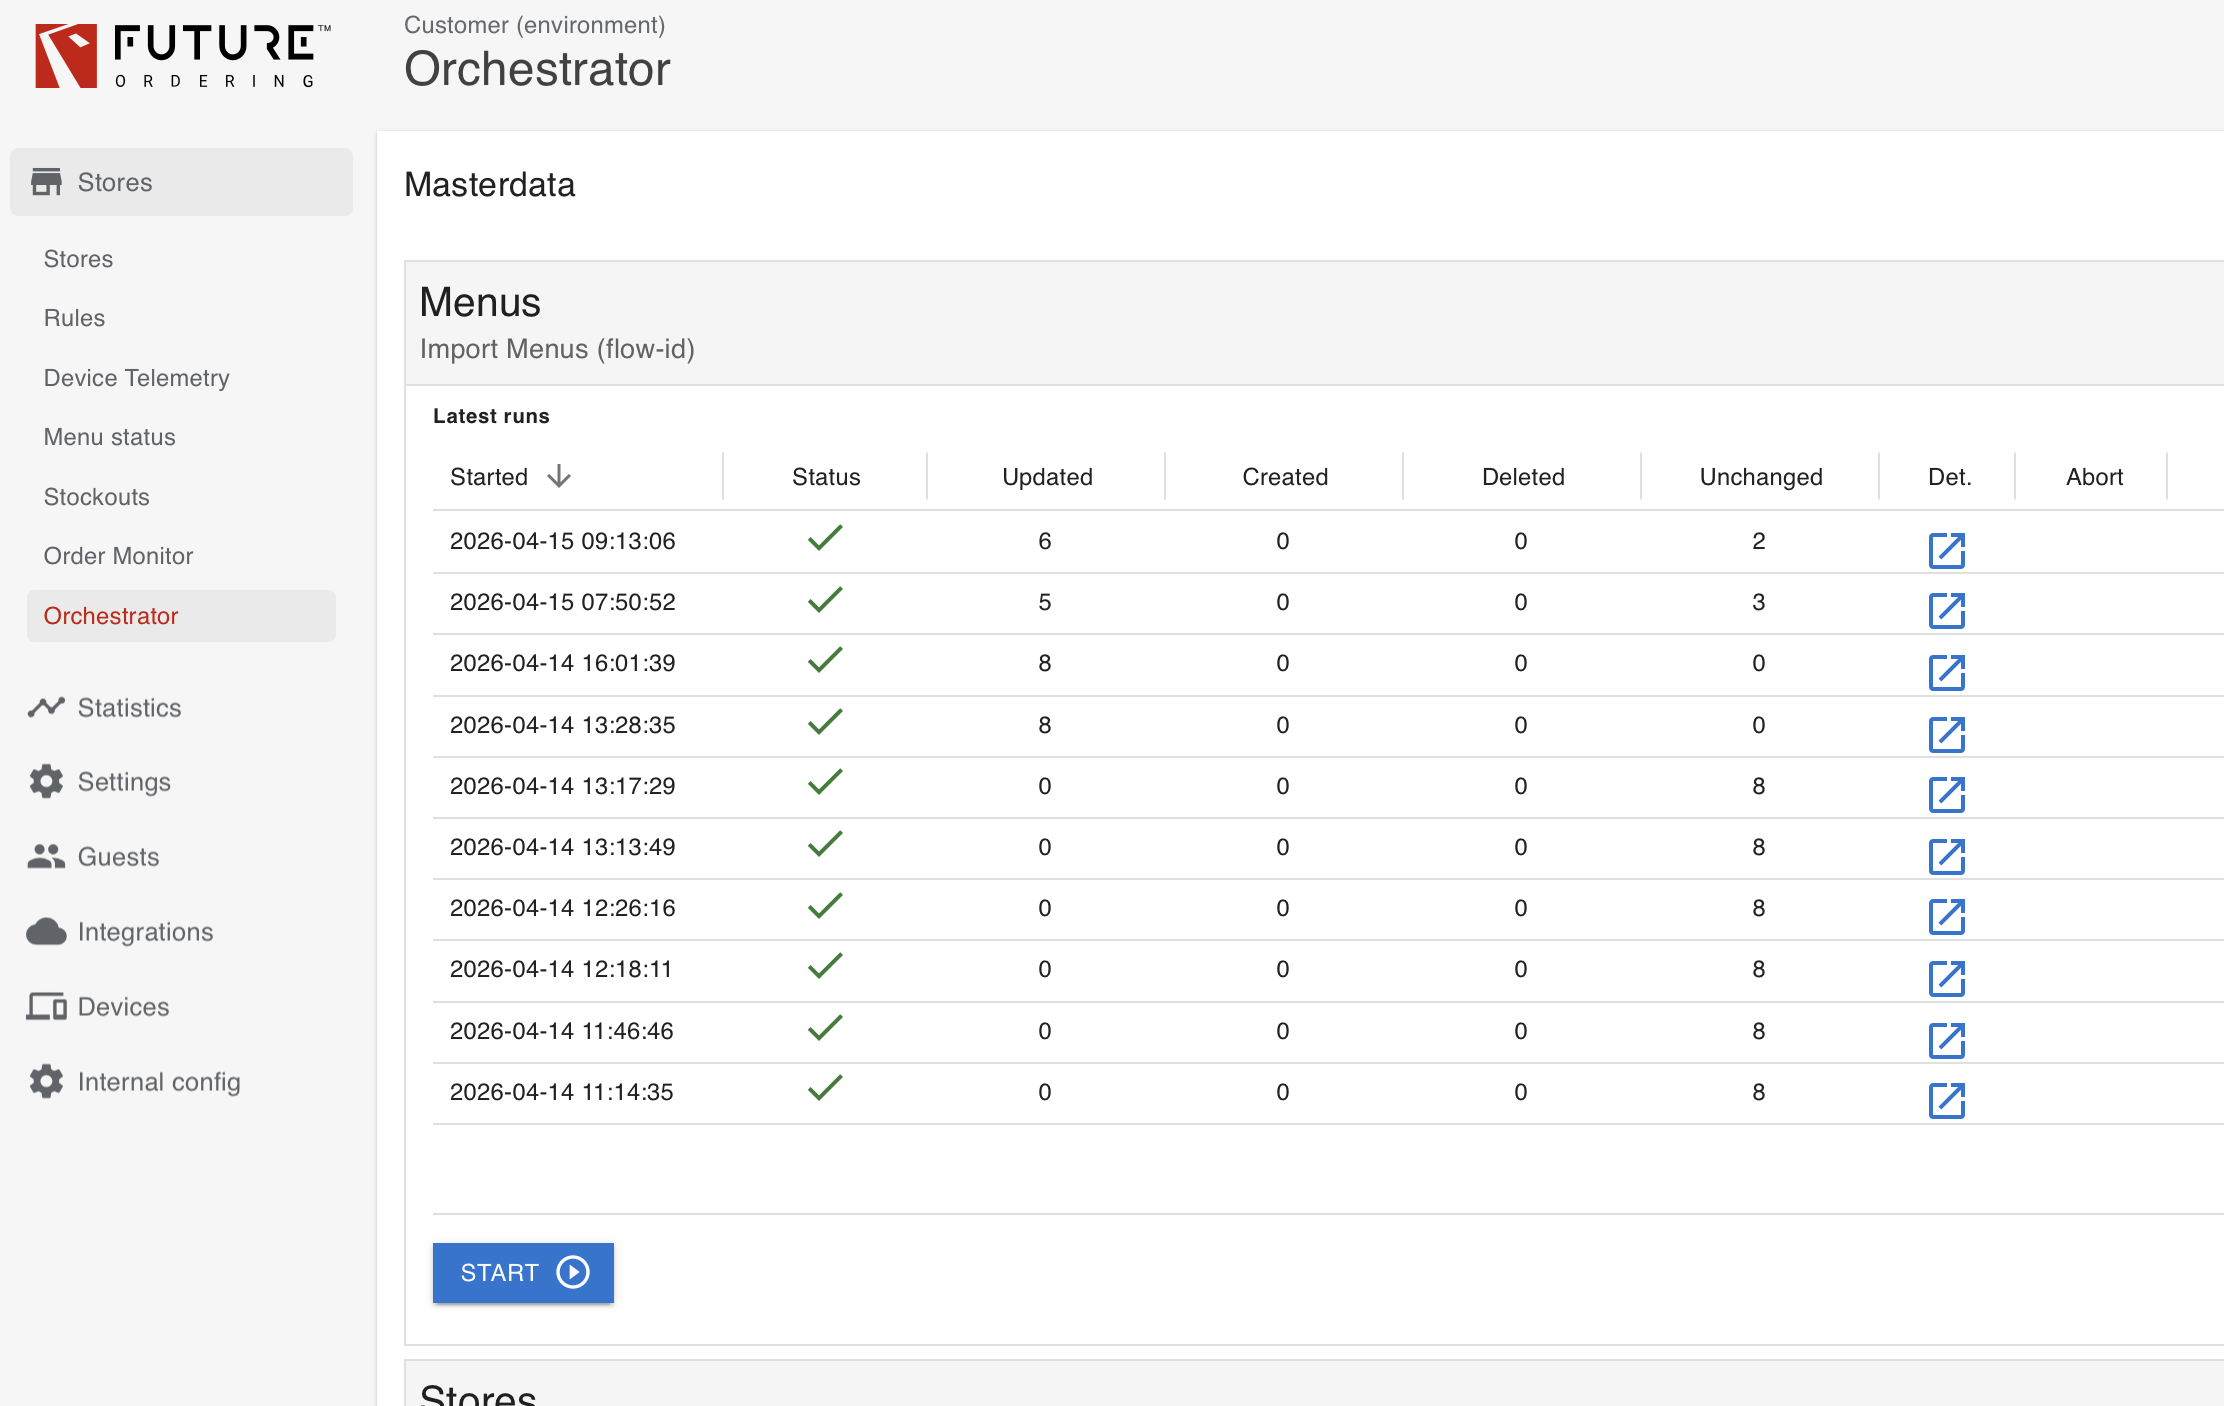Open details for the 2026-04-15 09:13:06 run
2224x1406 pixels.
(x=1946, y=550)
